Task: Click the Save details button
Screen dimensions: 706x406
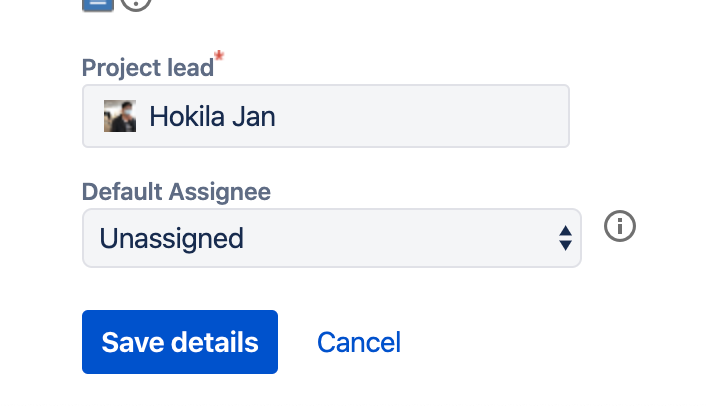Action: 180,342
